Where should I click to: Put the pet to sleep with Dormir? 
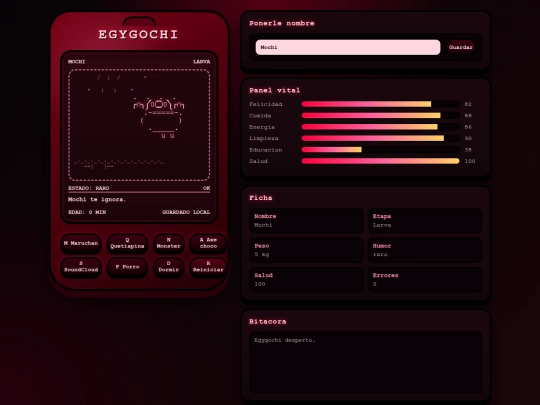pyautogui.click(x=168, y=267)
